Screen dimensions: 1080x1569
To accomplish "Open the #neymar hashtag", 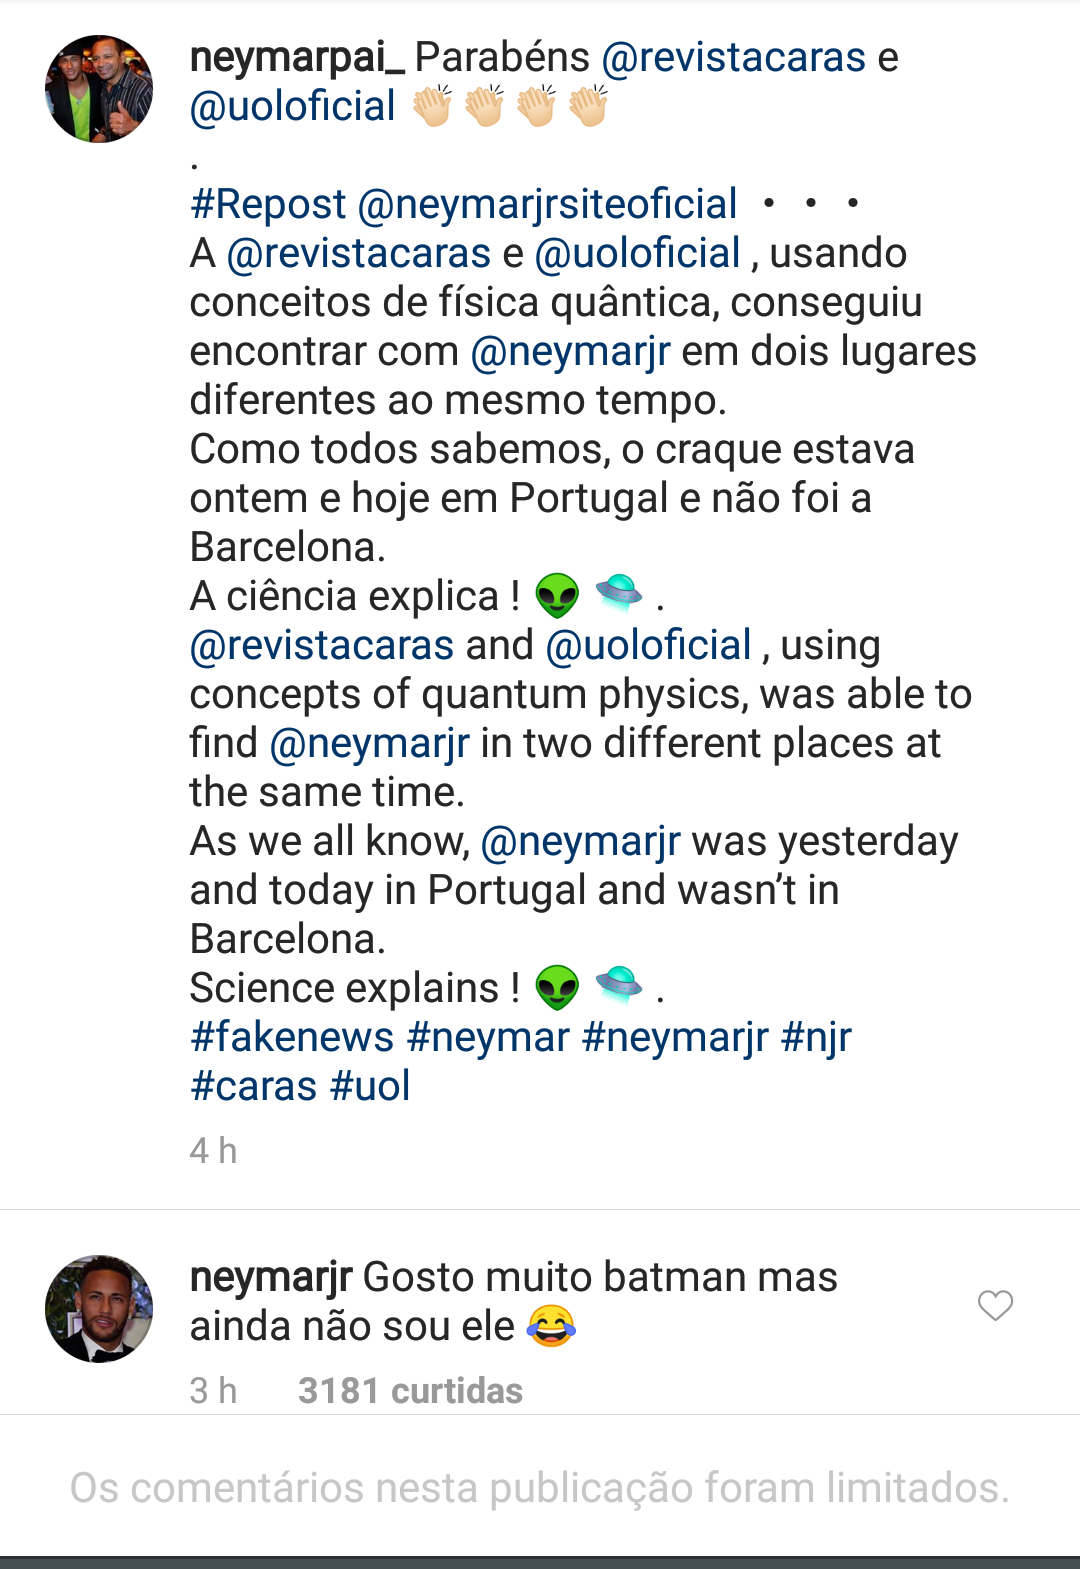I will (488, 1037).
